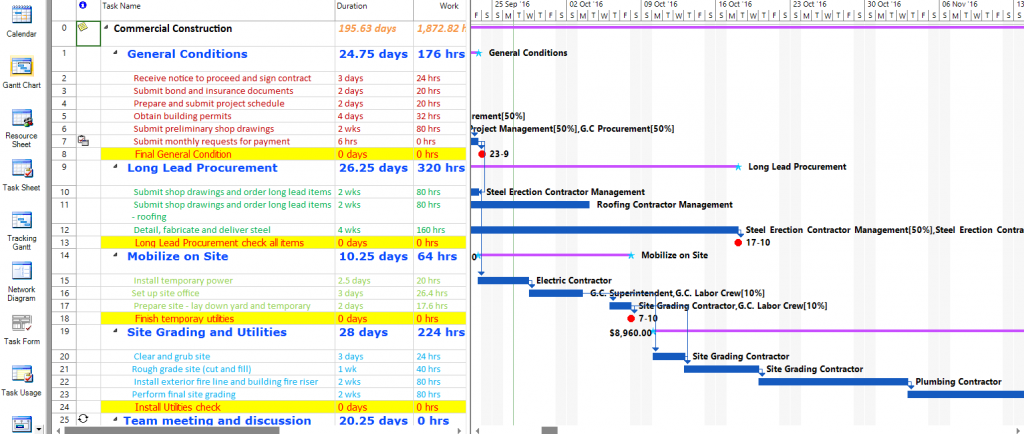Click the Gantt chart horizontal scrollbar thumb
1024x434 pixels.
[x=549, y=430]
